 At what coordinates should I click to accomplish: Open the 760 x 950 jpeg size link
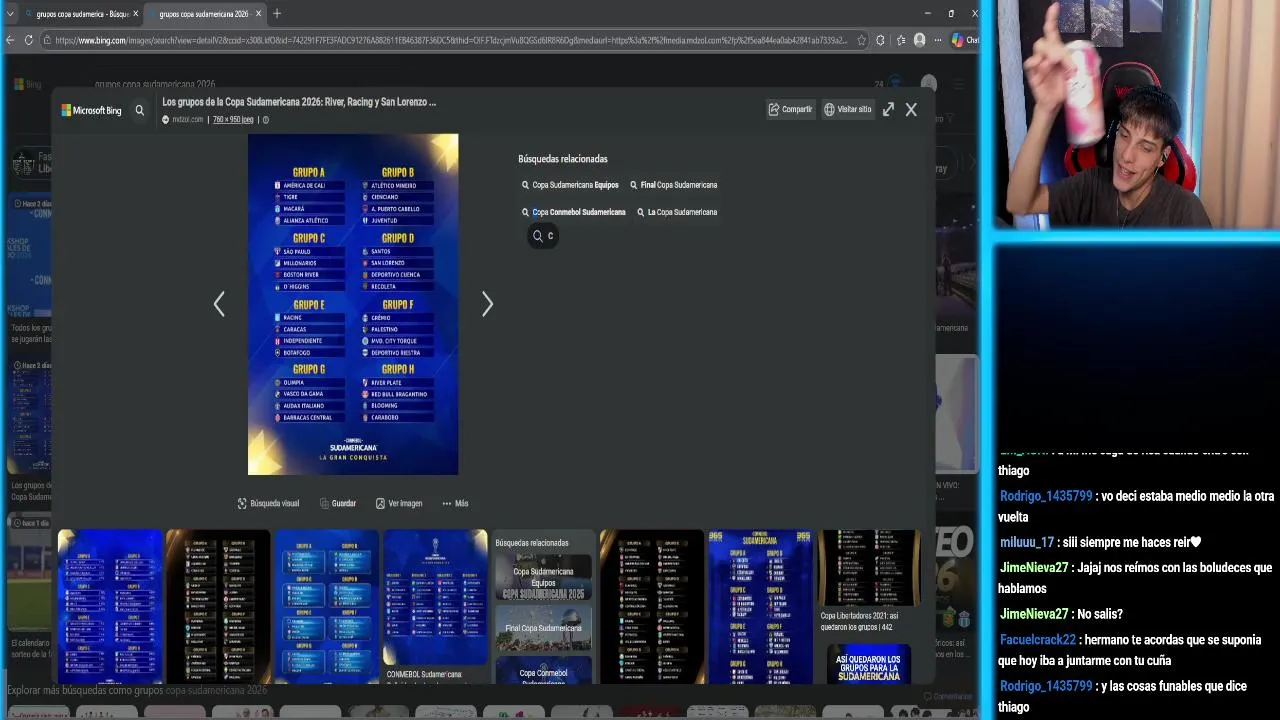tap(233, 120)
